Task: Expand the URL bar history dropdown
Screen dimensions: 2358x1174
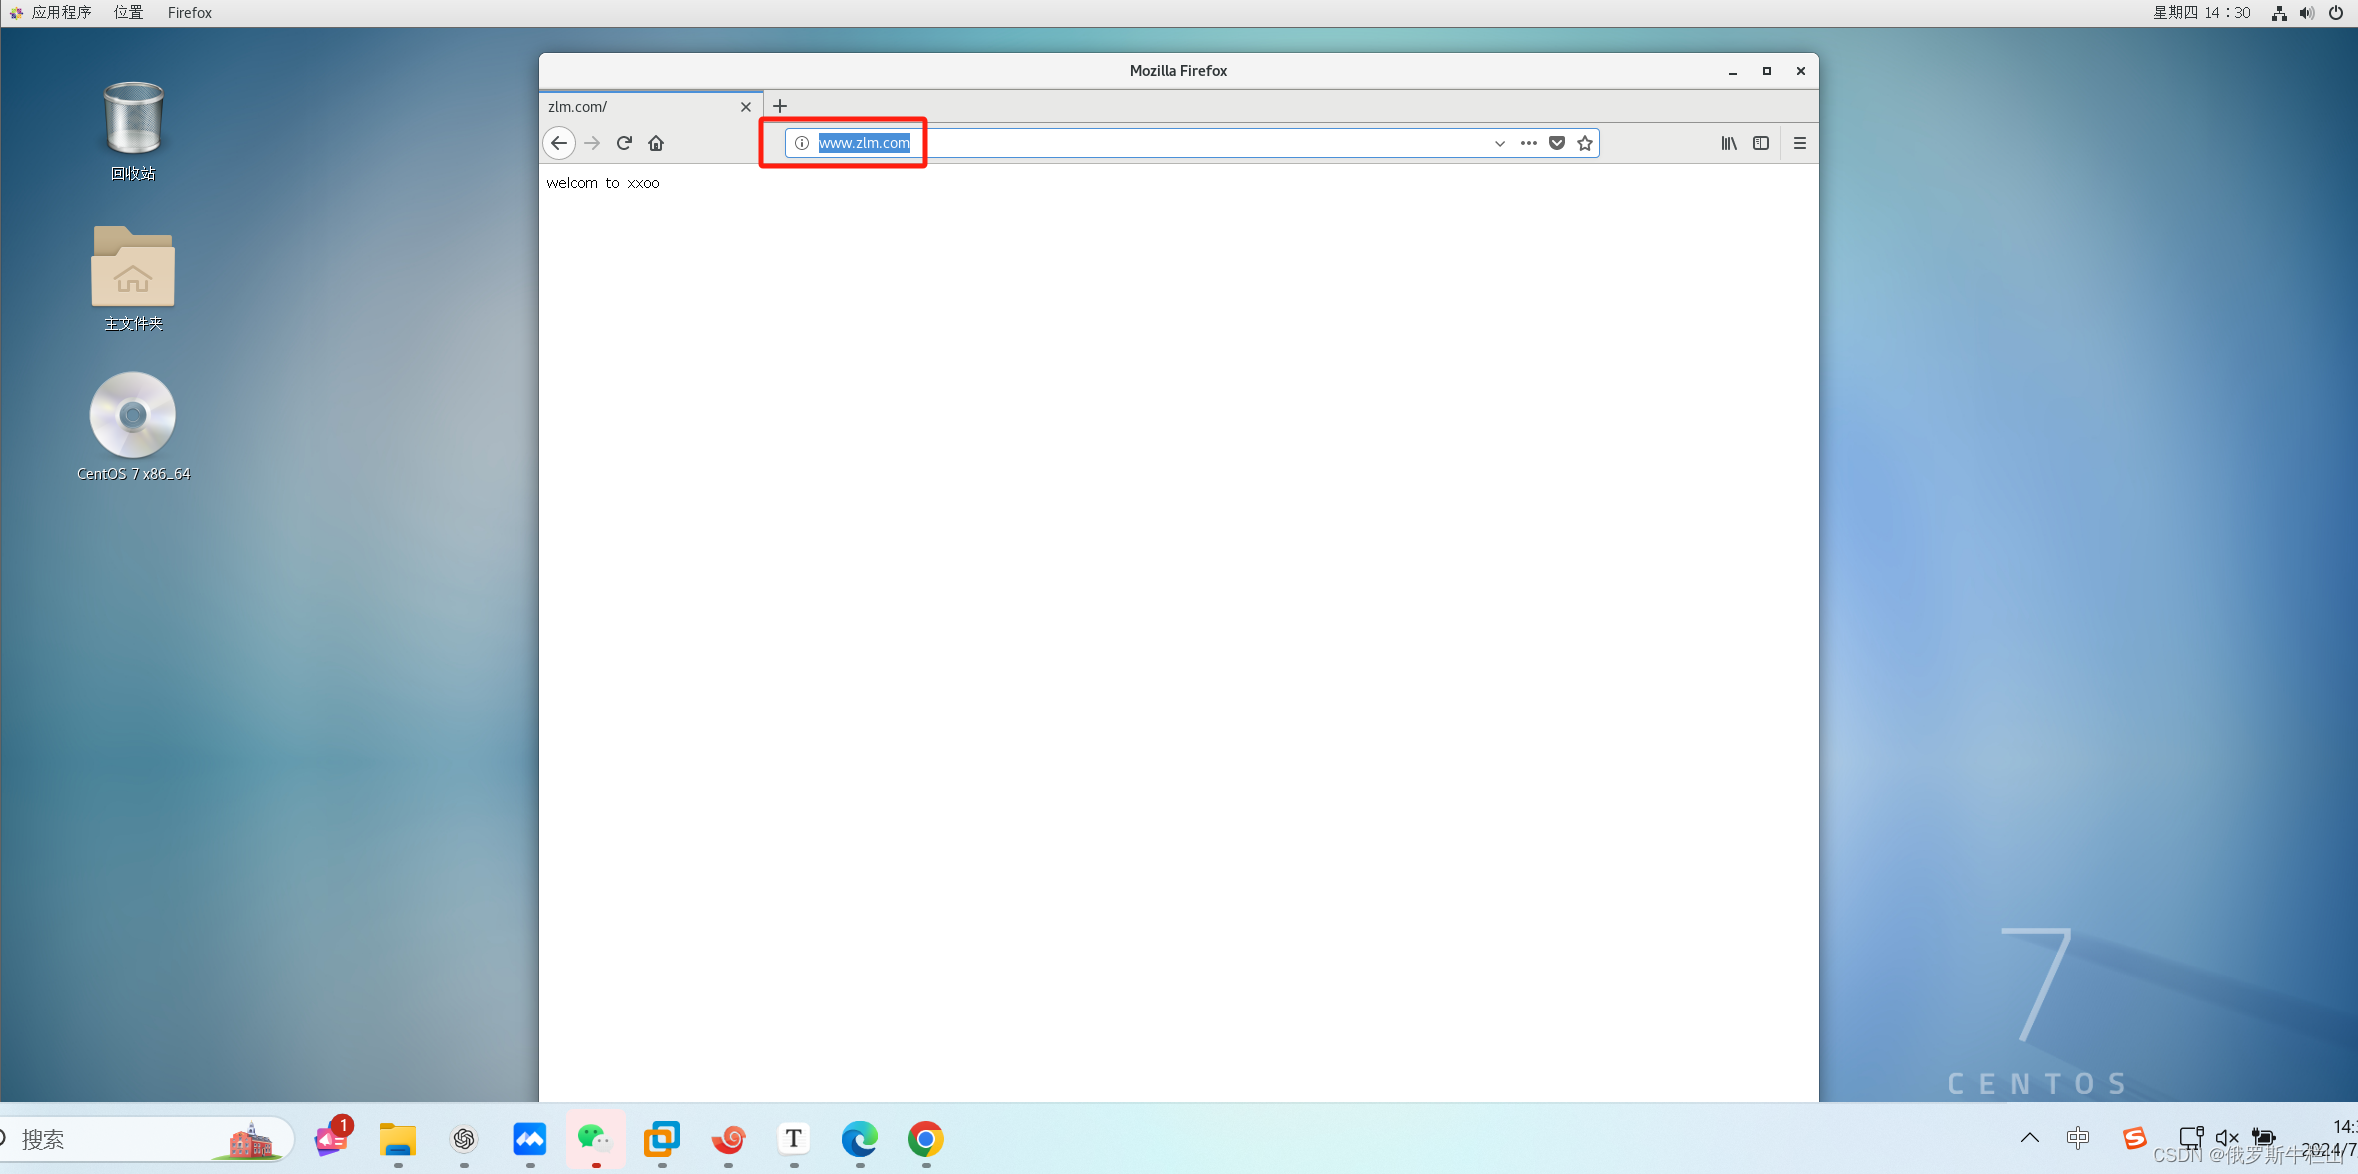Action: [1500, 143]
